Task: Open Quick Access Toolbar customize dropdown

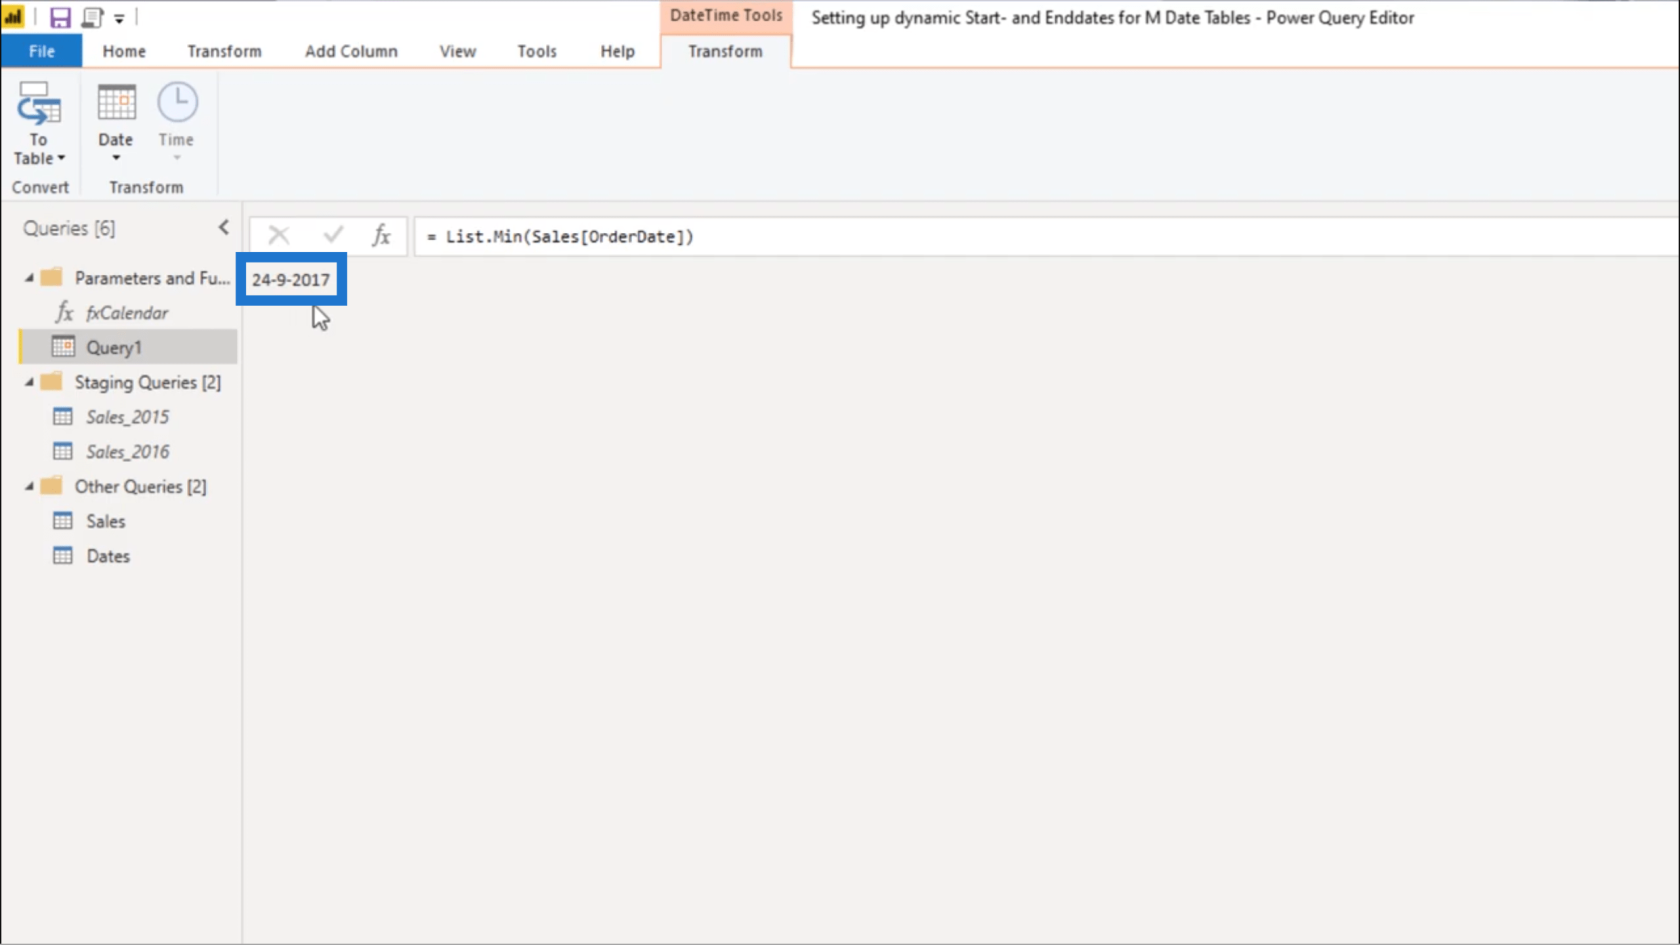Action: coord(119,18)
